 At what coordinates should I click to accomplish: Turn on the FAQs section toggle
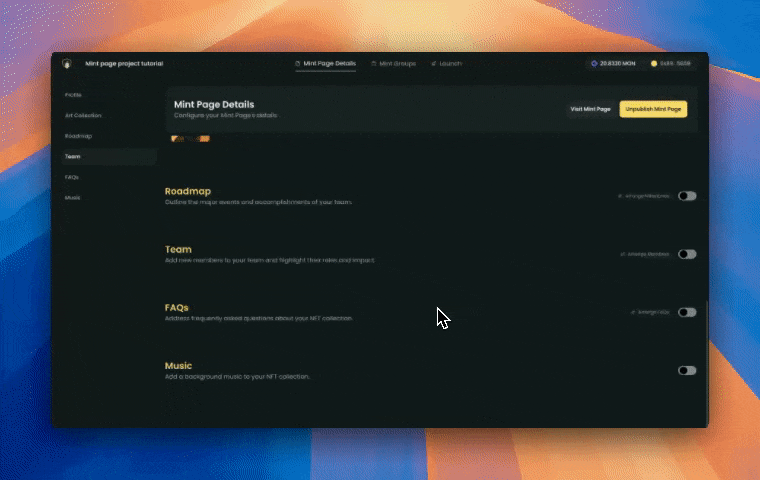[687, 312]
